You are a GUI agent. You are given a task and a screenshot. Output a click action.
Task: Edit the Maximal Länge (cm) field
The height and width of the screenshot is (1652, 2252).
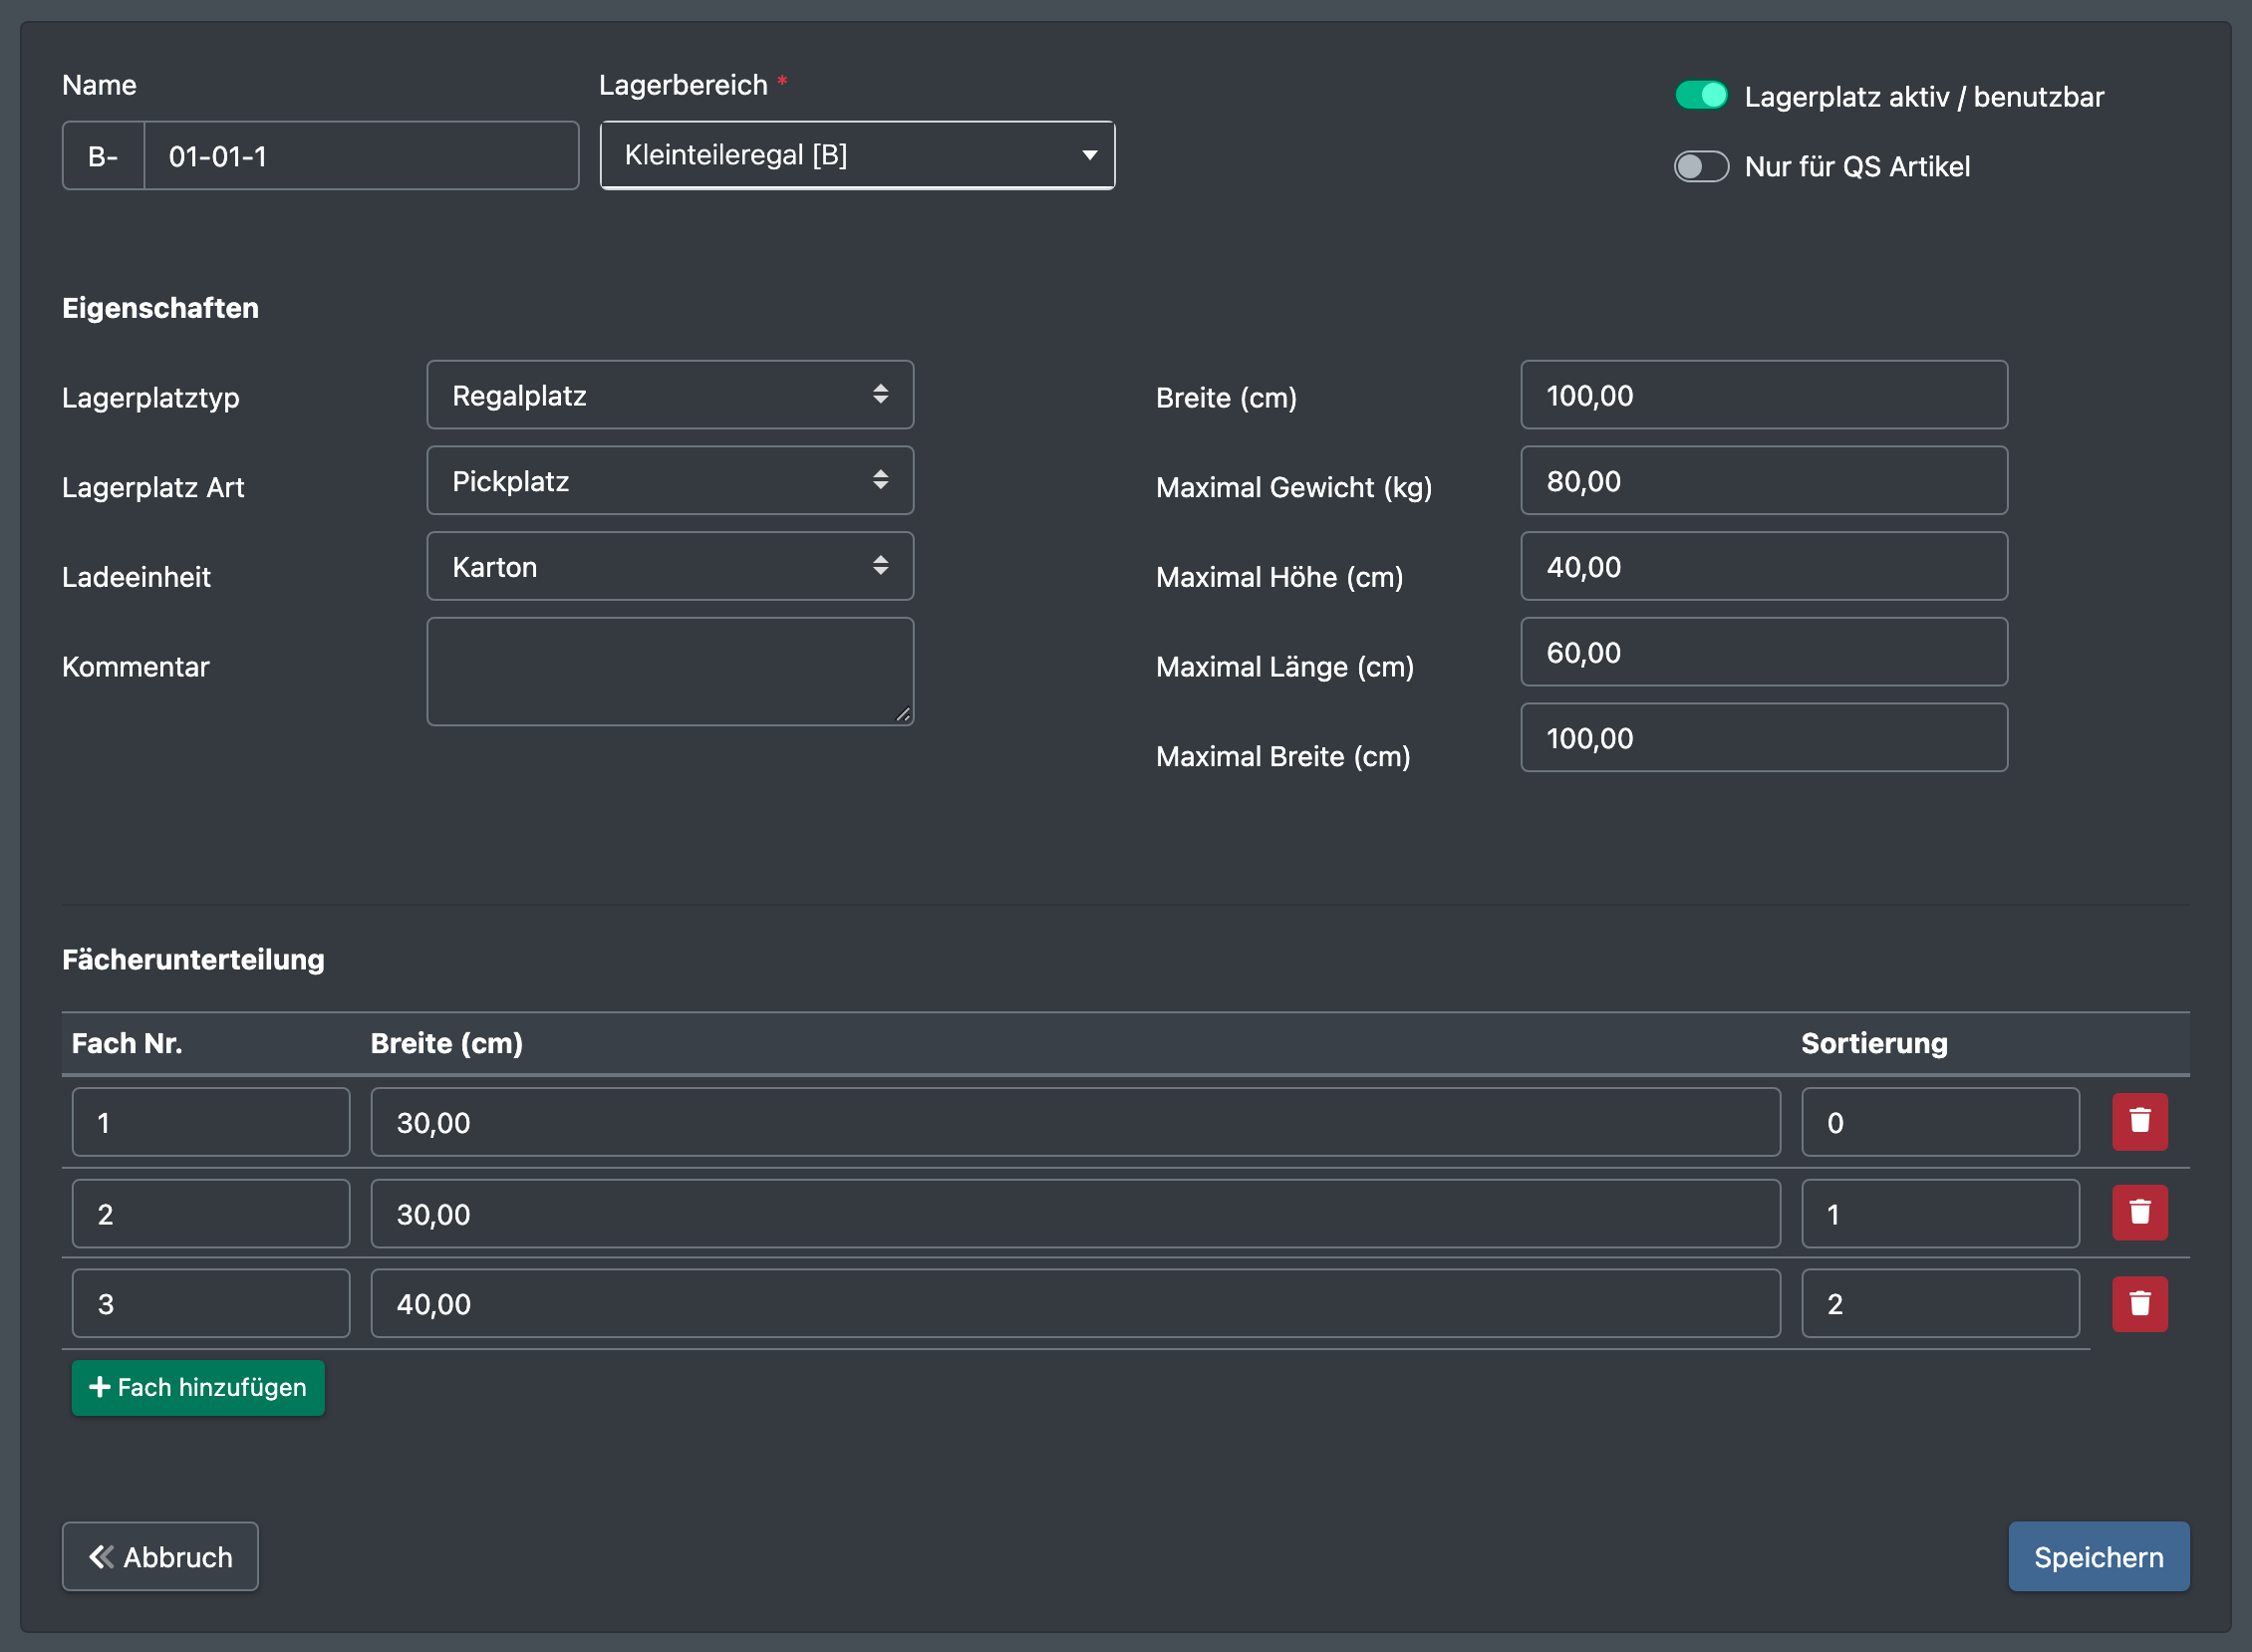click(x=1764, y=652)
